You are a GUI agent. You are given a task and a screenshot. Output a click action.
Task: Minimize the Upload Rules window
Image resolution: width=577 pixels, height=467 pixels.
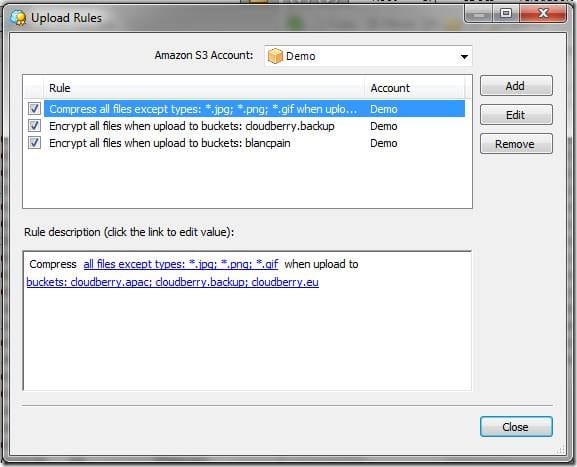coord(479,14)
